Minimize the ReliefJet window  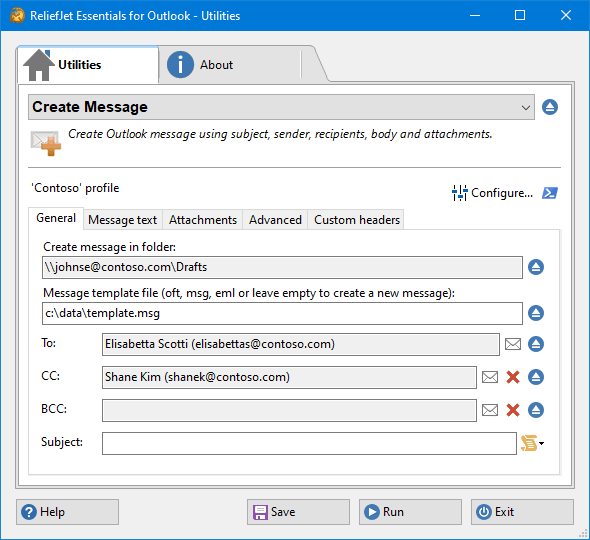click(x=475, y=15)
